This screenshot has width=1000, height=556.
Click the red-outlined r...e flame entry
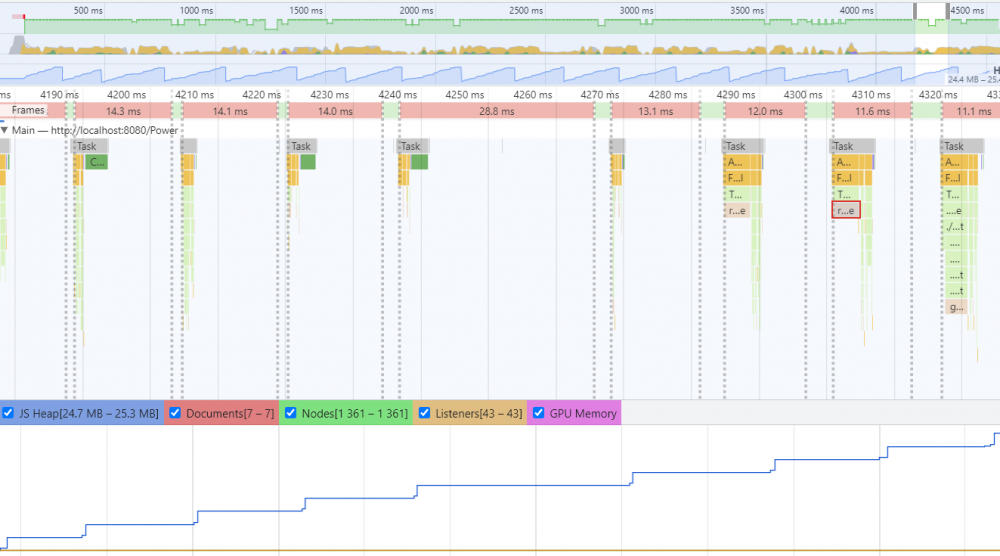pos(846,210)
